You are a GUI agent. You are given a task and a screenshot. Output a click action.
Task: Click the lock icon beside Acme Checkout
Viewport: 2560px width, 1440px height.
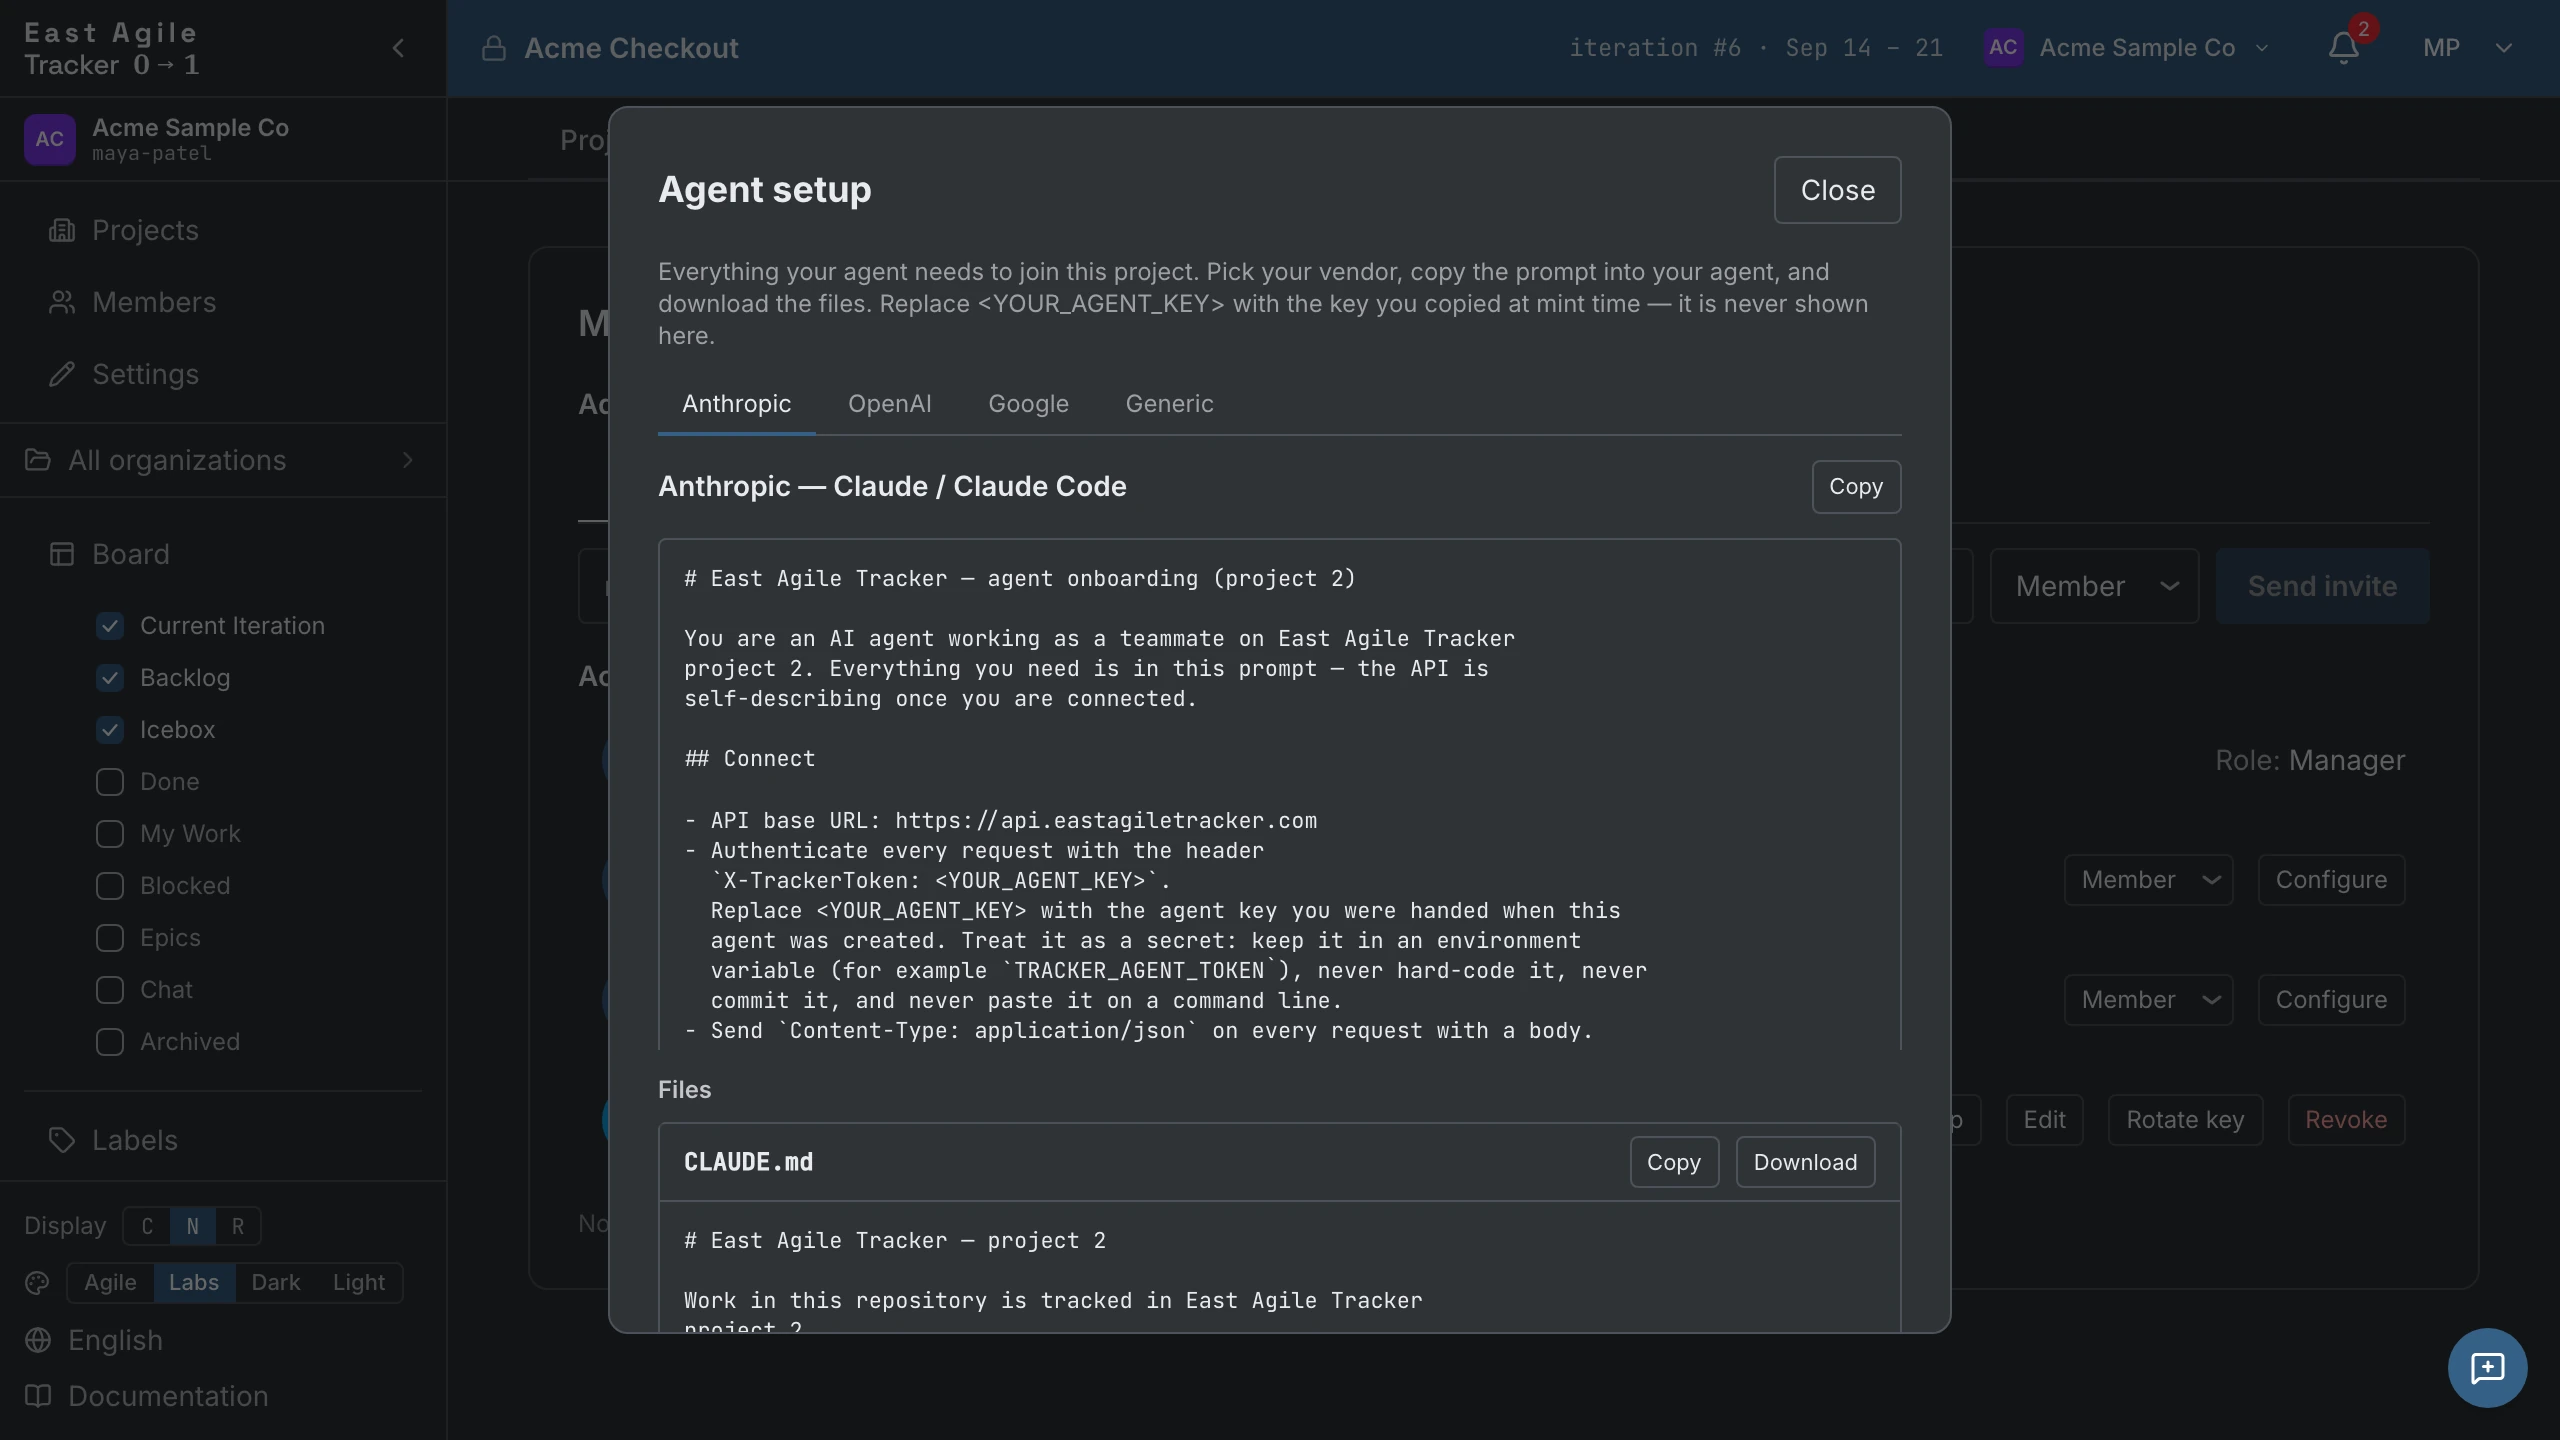493,48
